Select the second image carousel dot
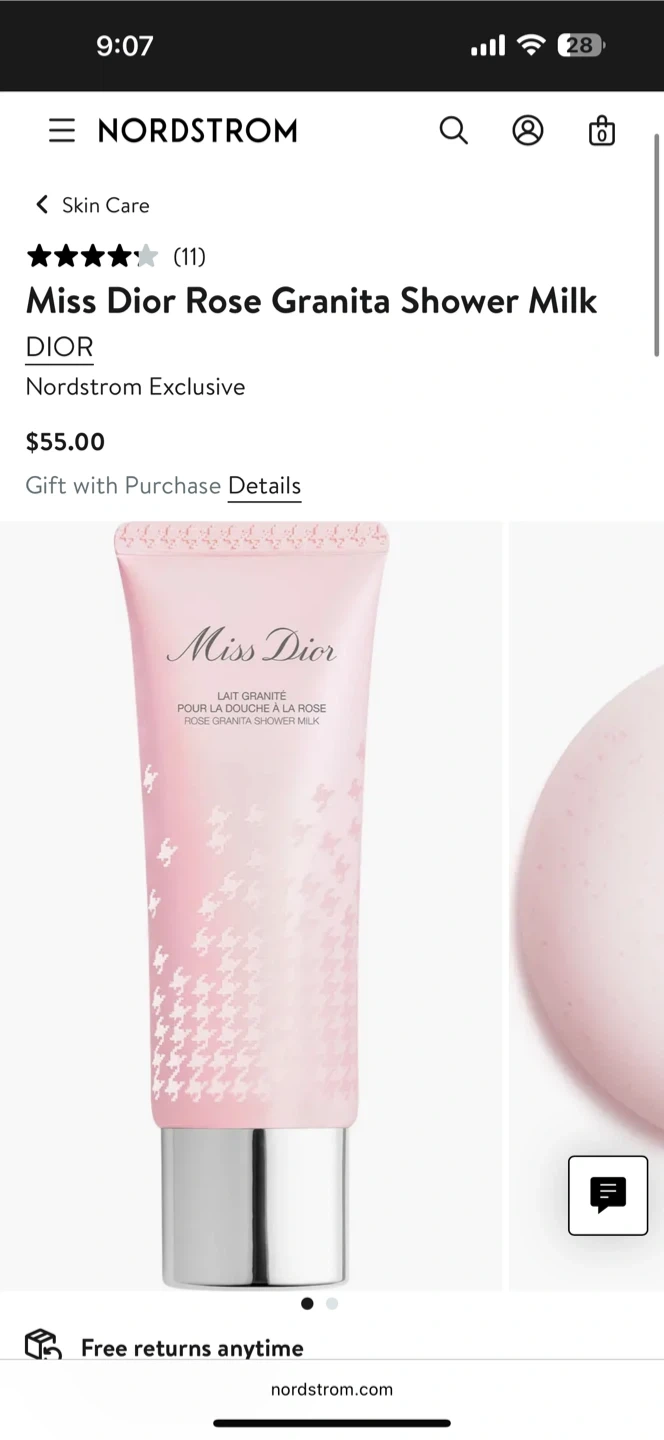664x1440 pixels. tap(332, 1303)
